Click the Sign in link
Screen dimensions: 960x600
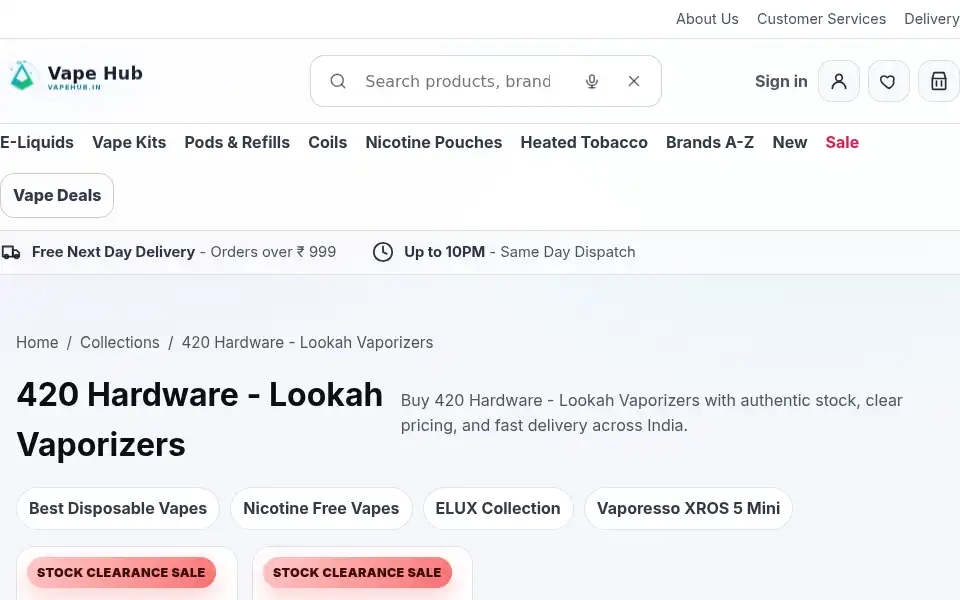[x=781, y=81]
